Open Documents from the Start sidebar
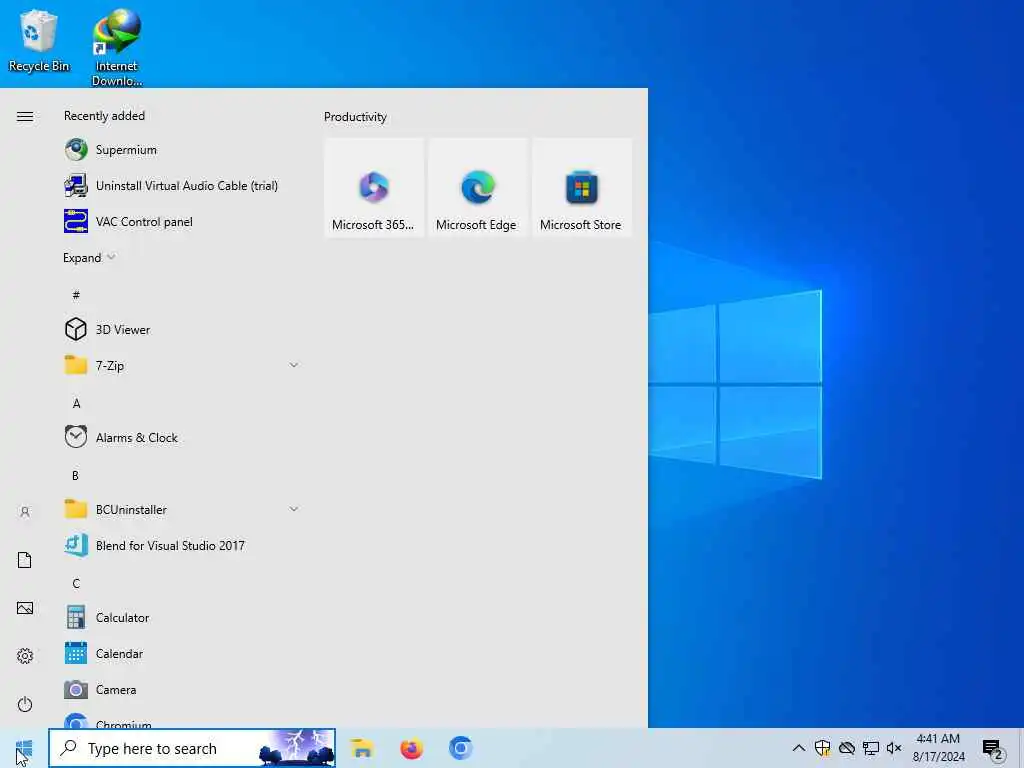 coord(25,560)
